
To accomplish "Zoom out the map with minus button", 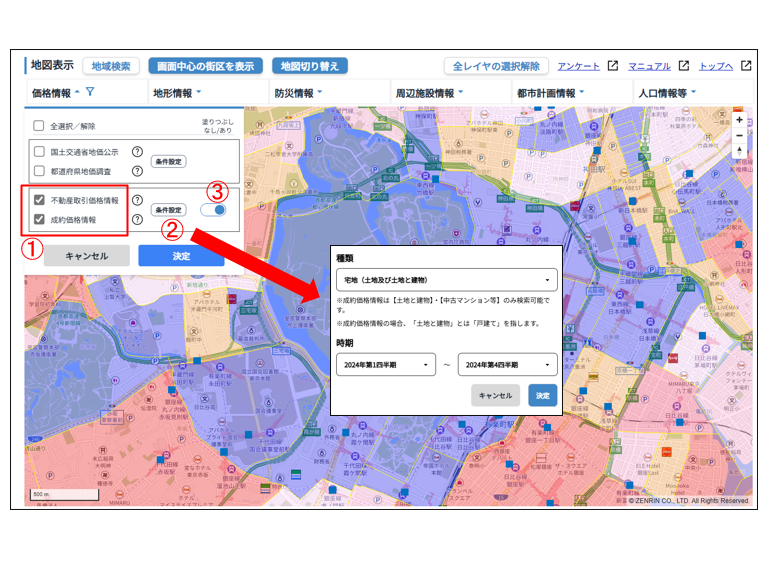I will click(739, 135).
